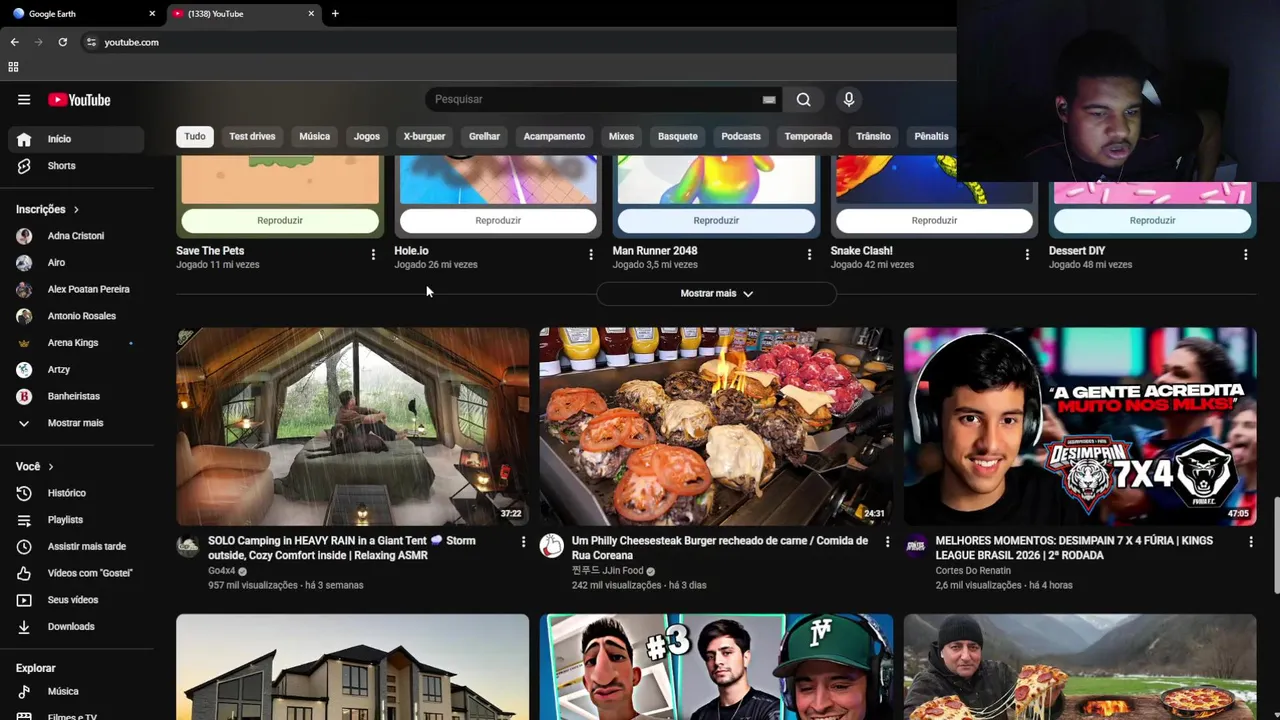Viewport: 1280px width, 720px height.
Task: Click Reproduzir for Hole.io
Action: (498, 220)
